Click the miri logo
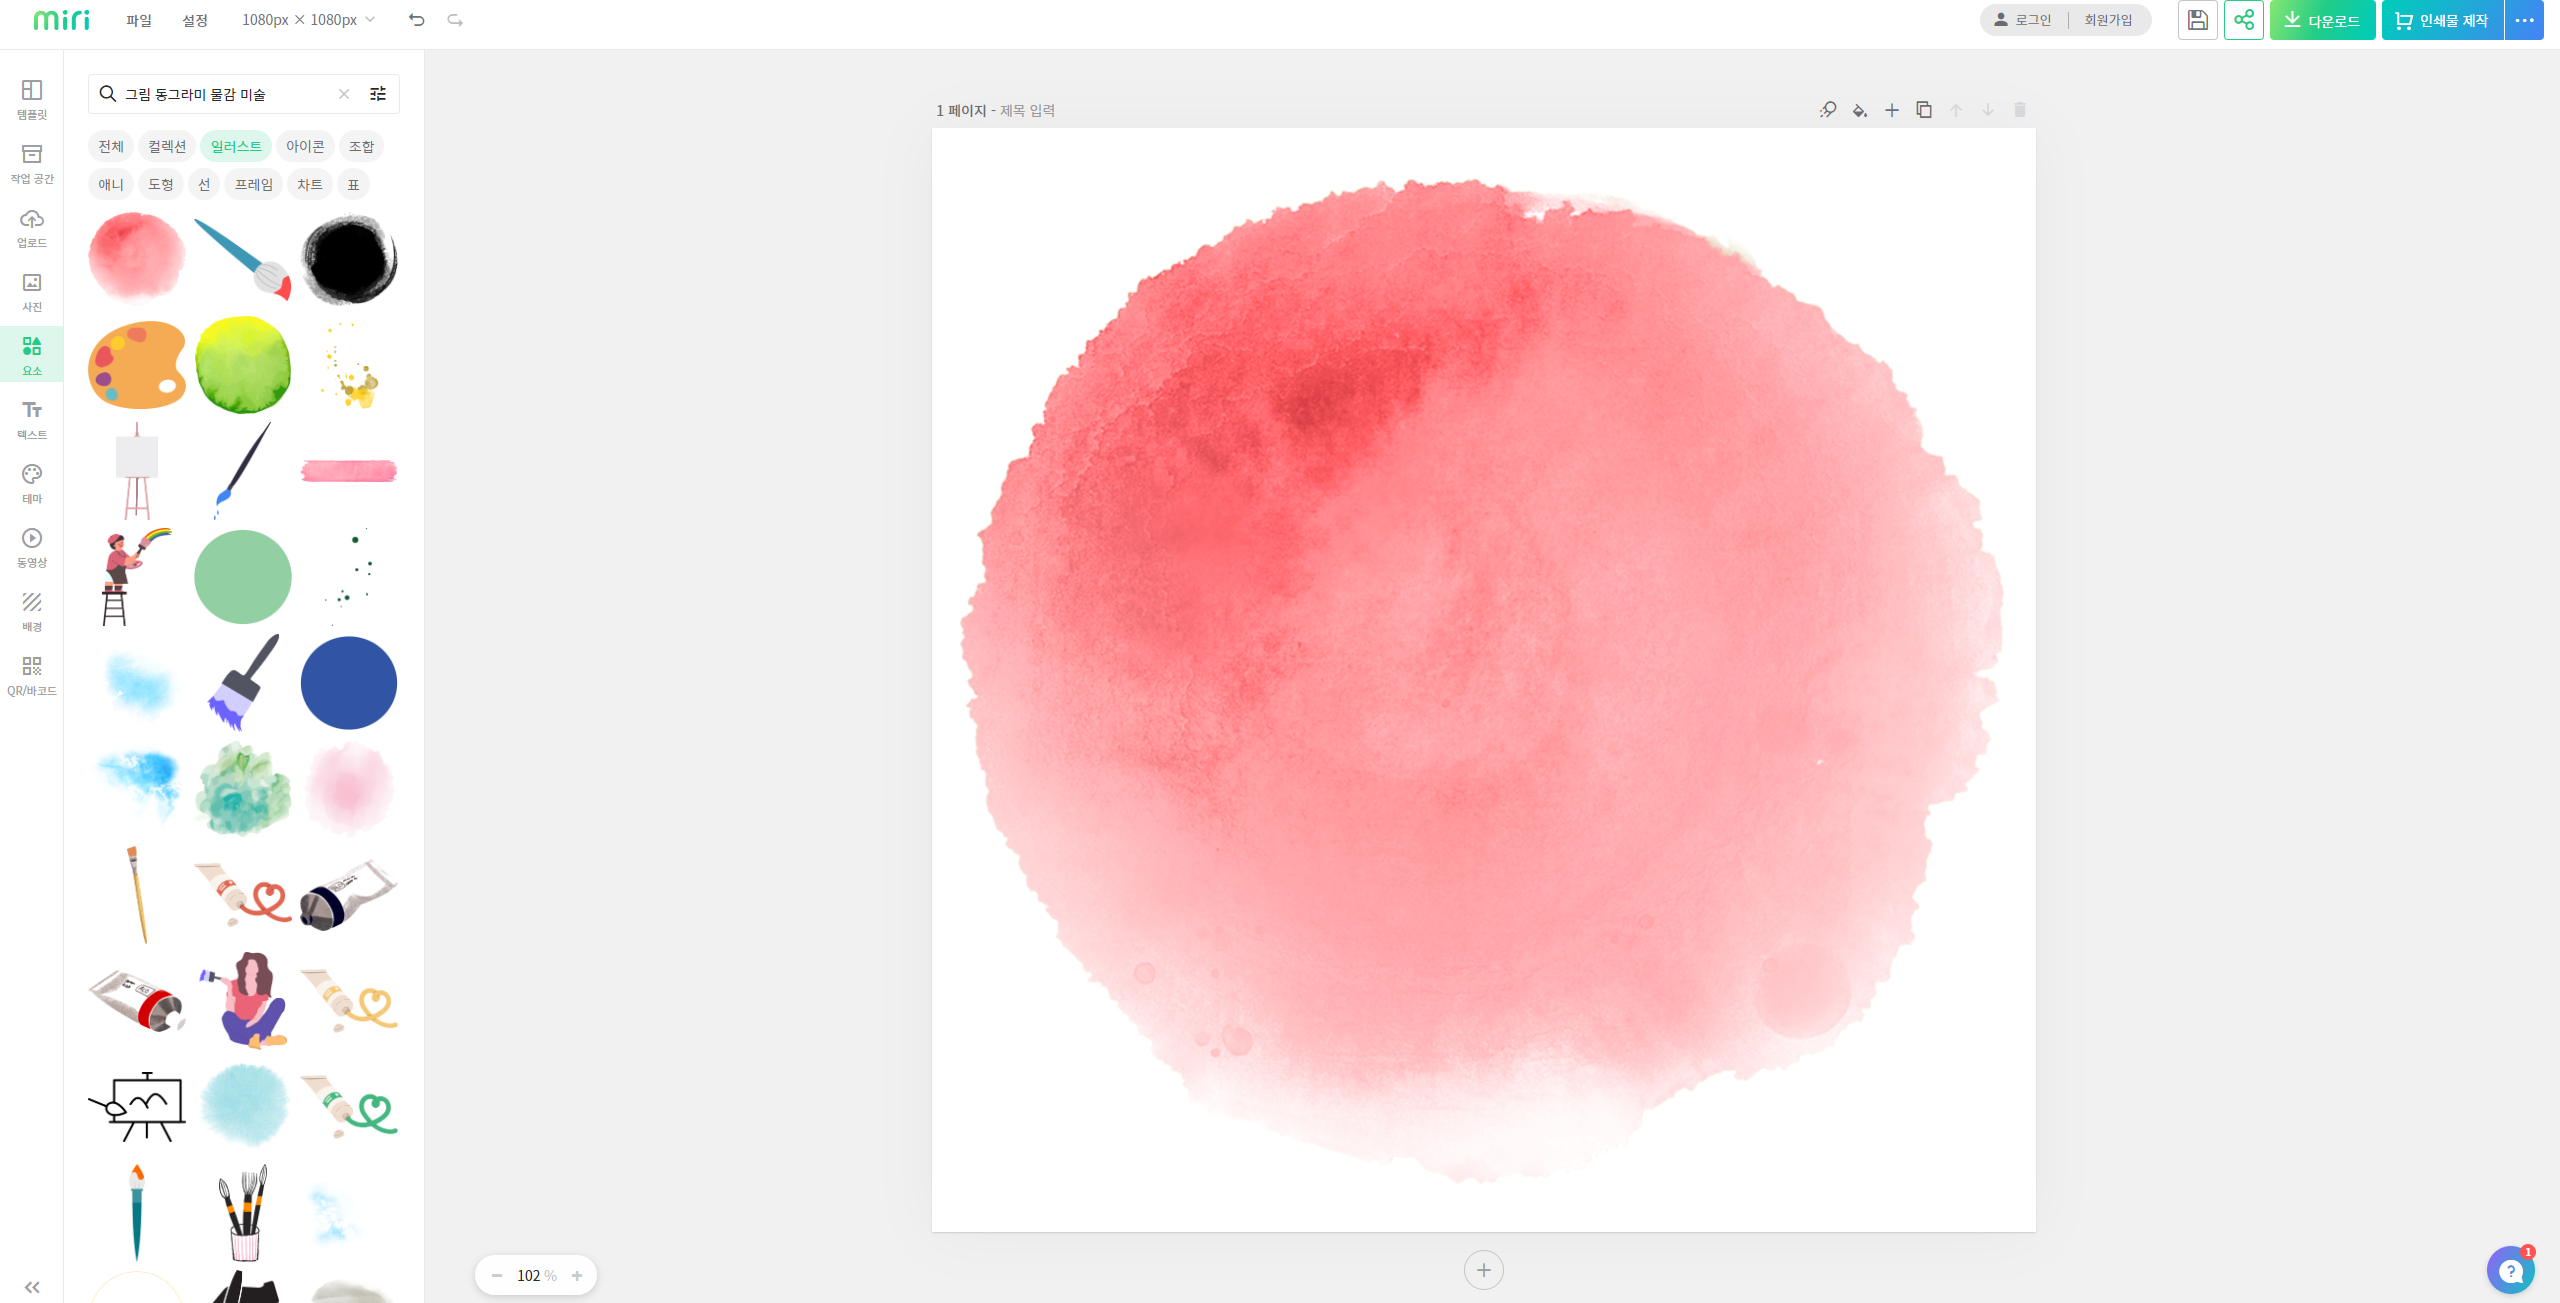This screenshot has height=1303, width=2560. coord(62,20)
